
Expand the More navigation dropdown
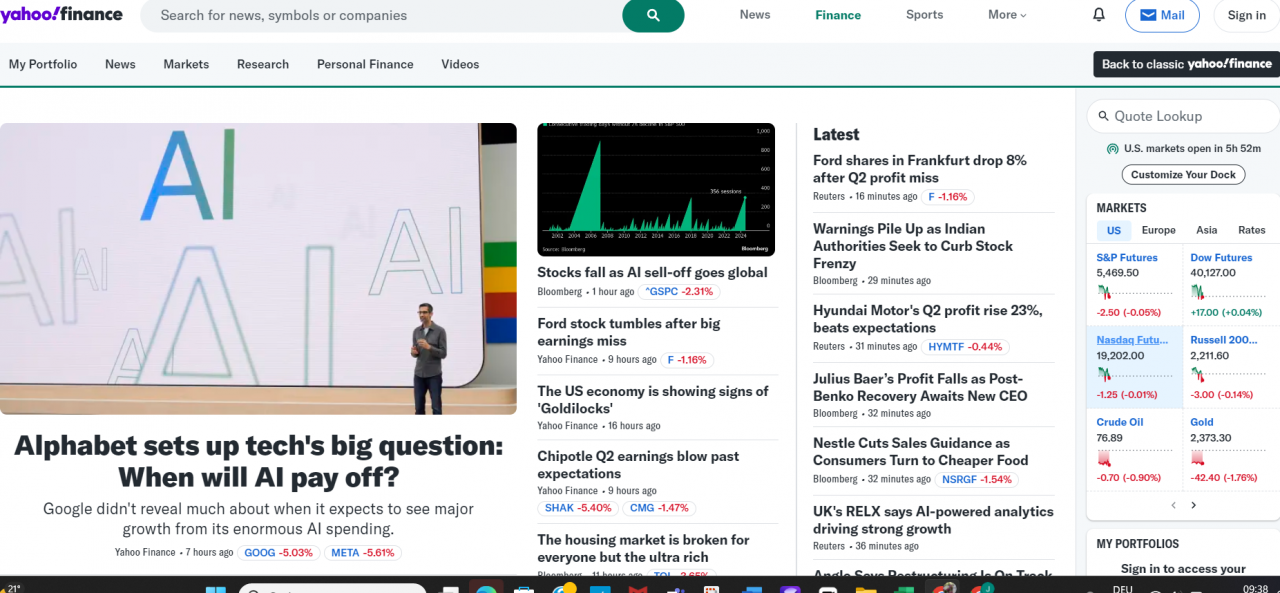click(1006, 14)
